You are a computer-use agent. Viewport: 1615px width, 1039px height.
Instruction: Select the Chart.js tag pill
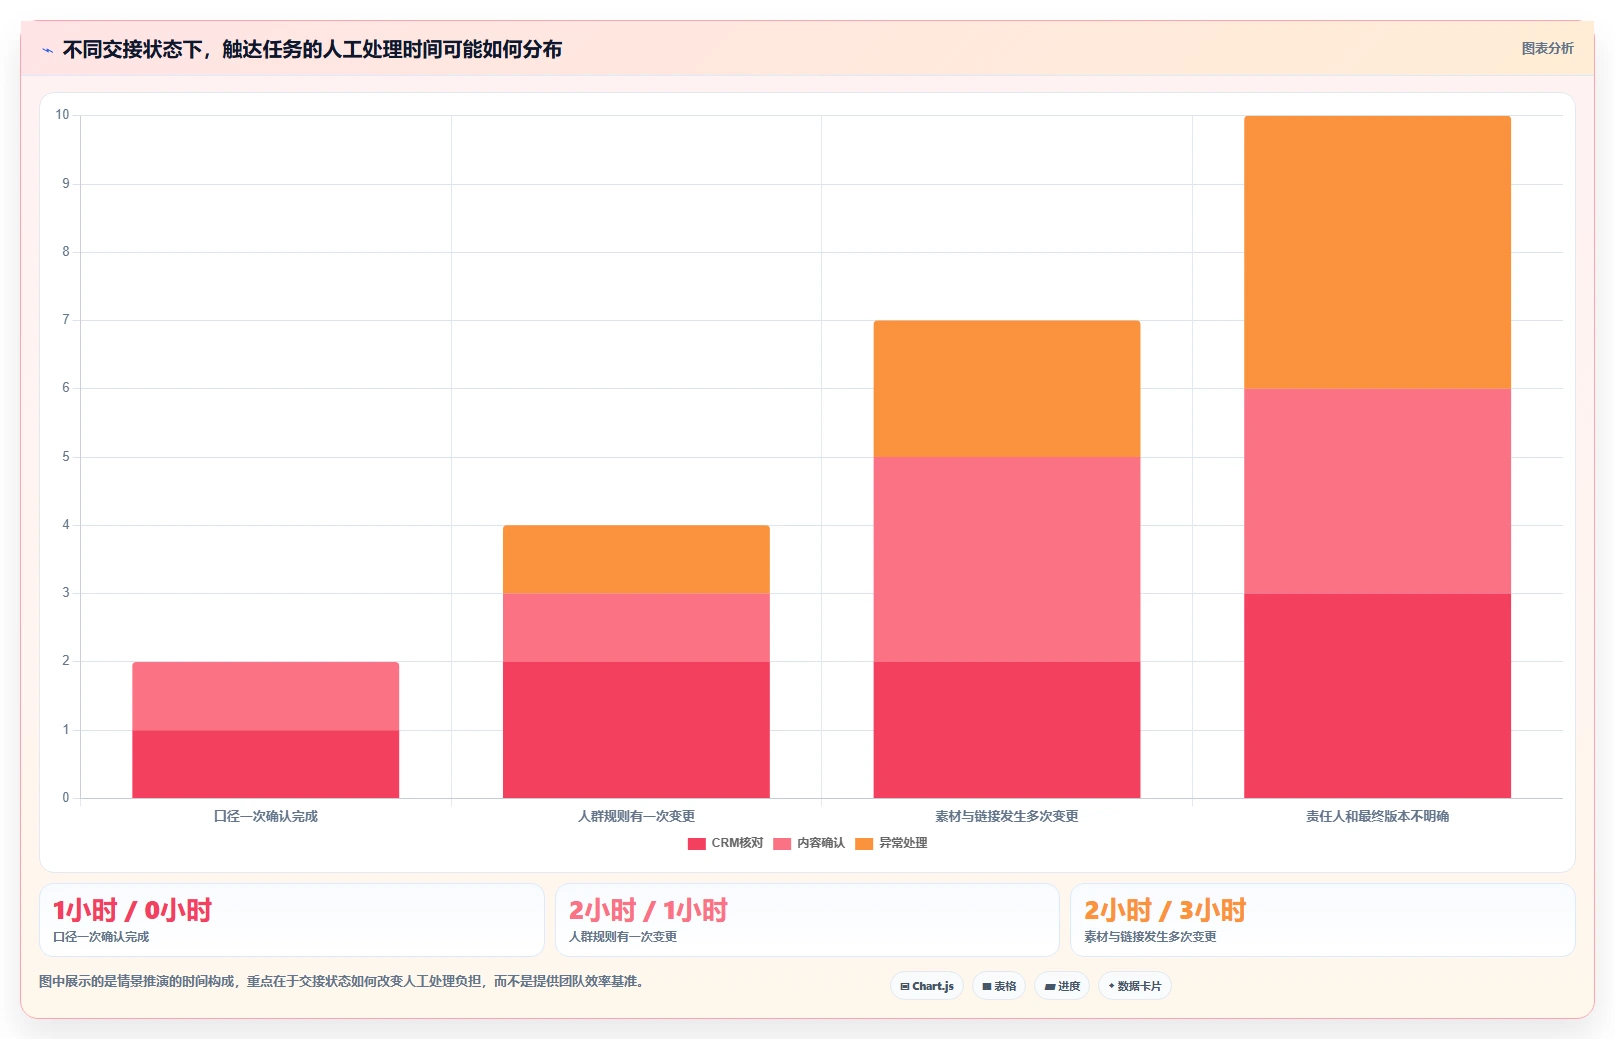927,986
